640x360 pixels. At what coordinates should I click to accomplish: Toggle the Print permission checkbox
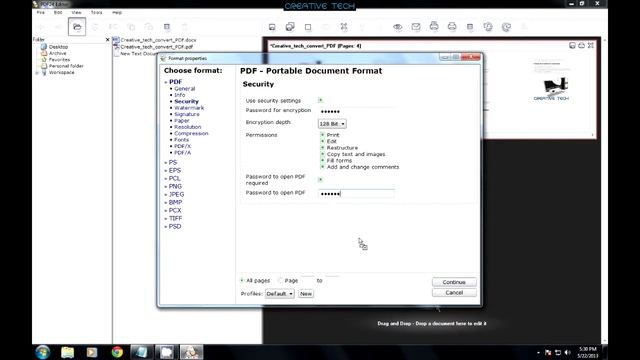click(x=322, y=135)
